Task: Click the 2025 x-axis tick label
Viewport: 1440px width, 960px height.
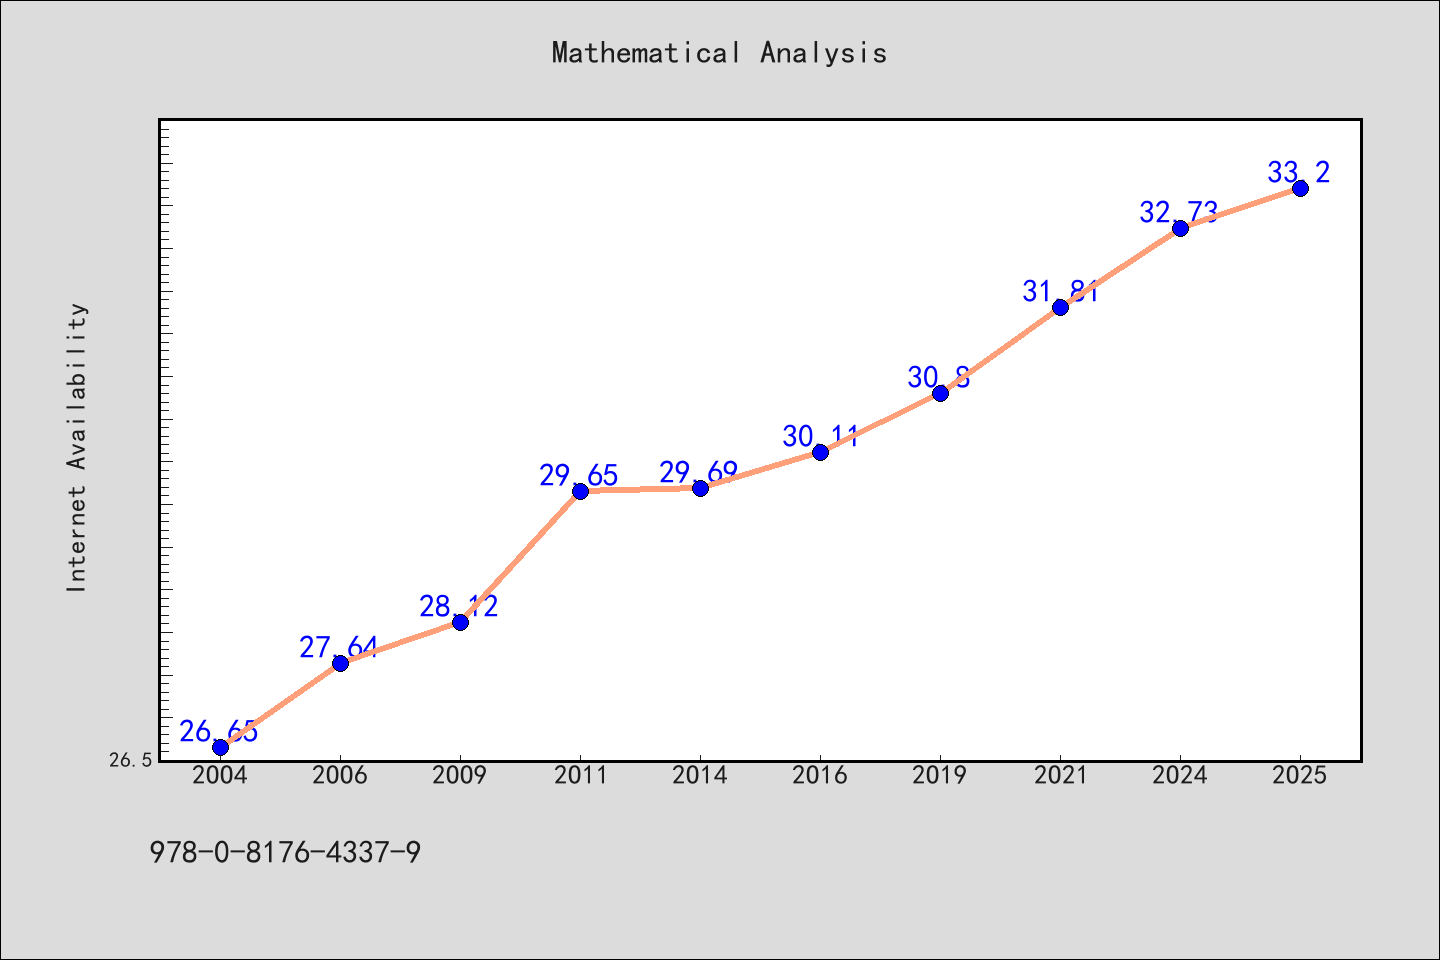Action: 1300,776
